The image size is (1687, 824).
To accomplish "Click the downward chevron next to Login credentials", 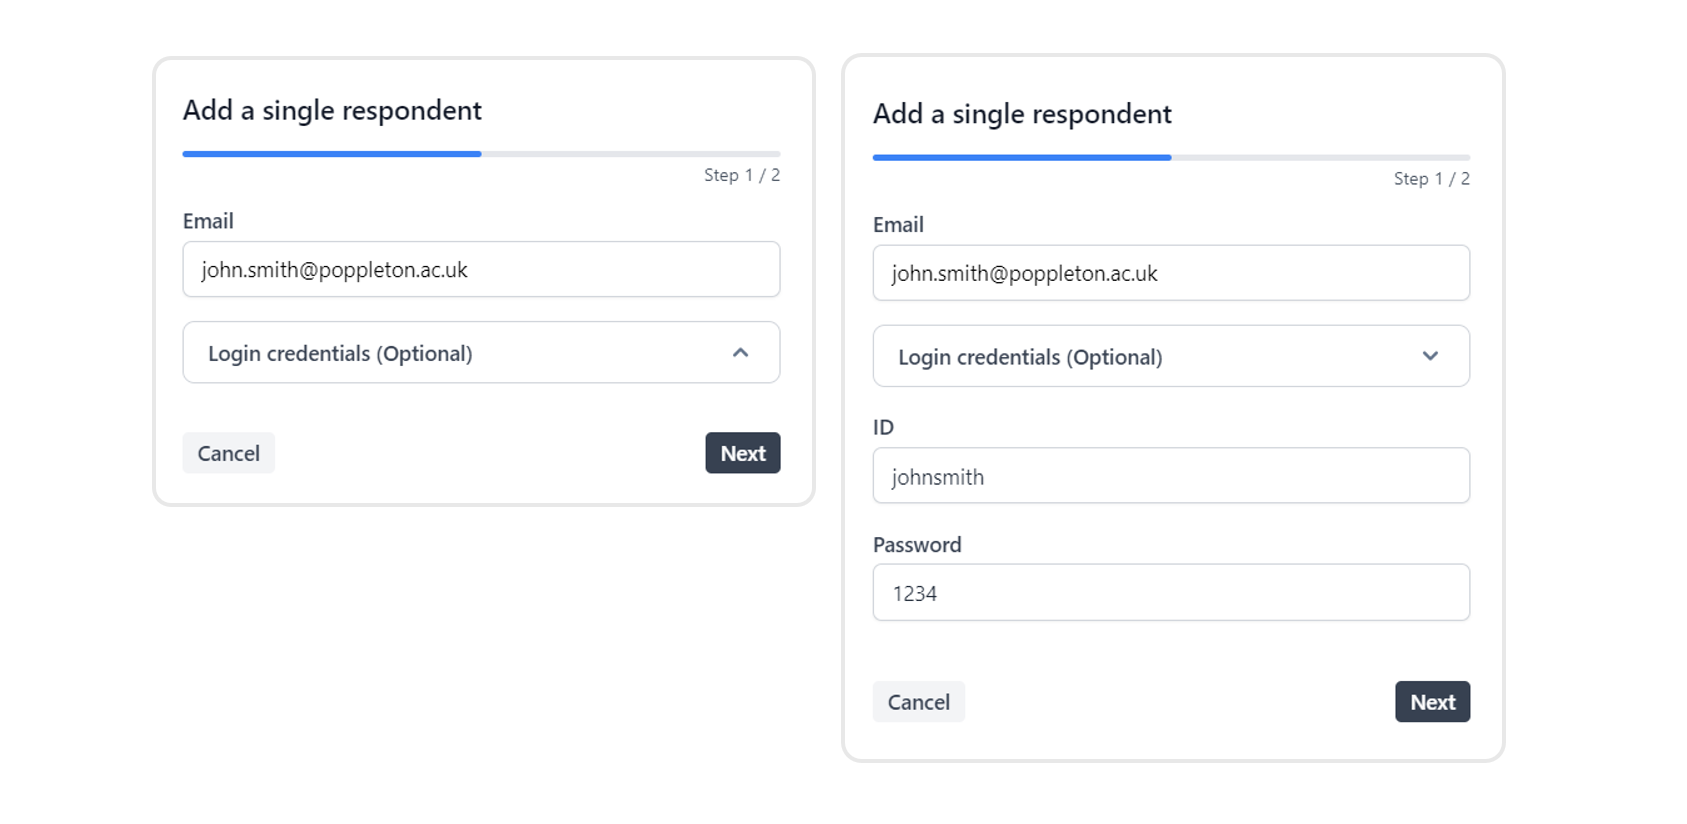I will [1431, 356].
